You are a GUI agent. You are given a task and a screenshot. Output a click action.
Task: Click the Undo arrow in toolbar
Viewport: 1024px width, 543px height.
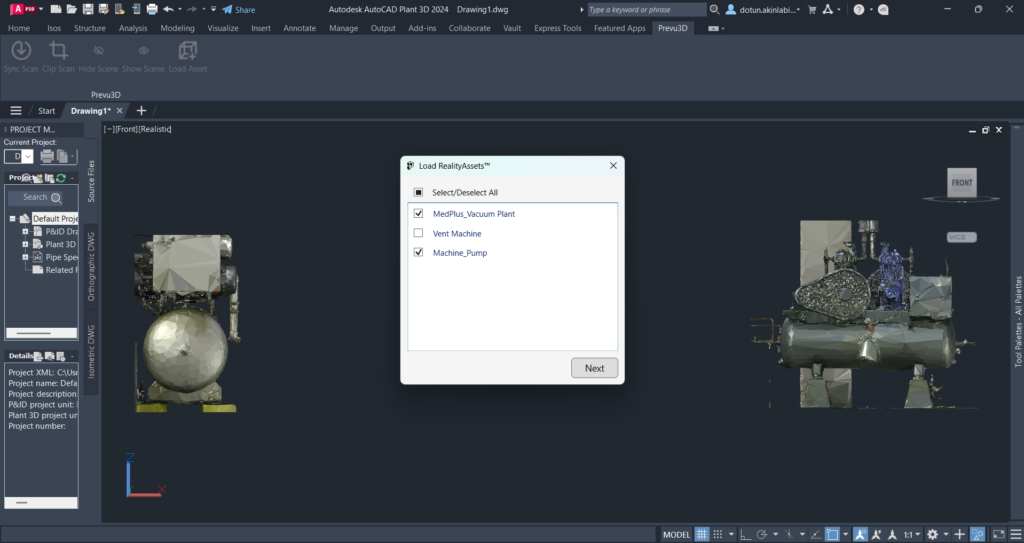pos(168,9)
